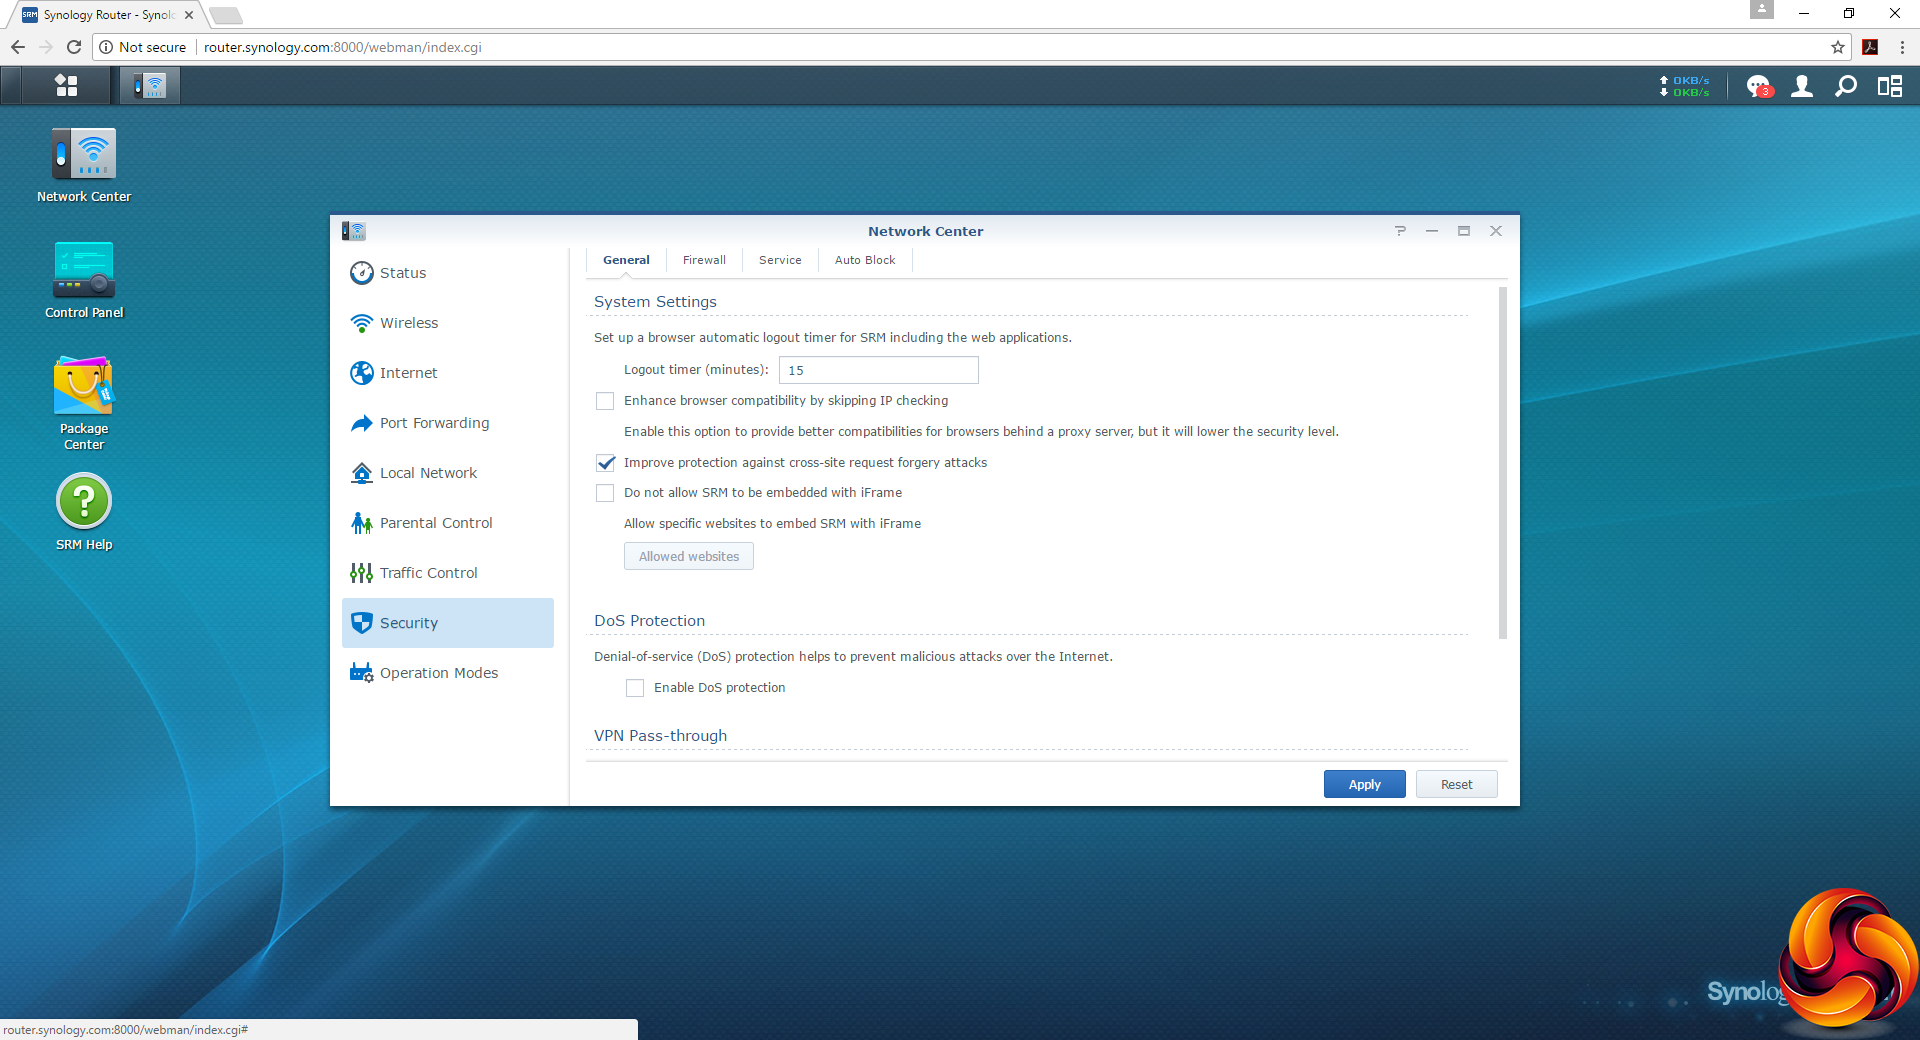
Task: Switch to the Firewall tab
Action: [x=704, y=260]
